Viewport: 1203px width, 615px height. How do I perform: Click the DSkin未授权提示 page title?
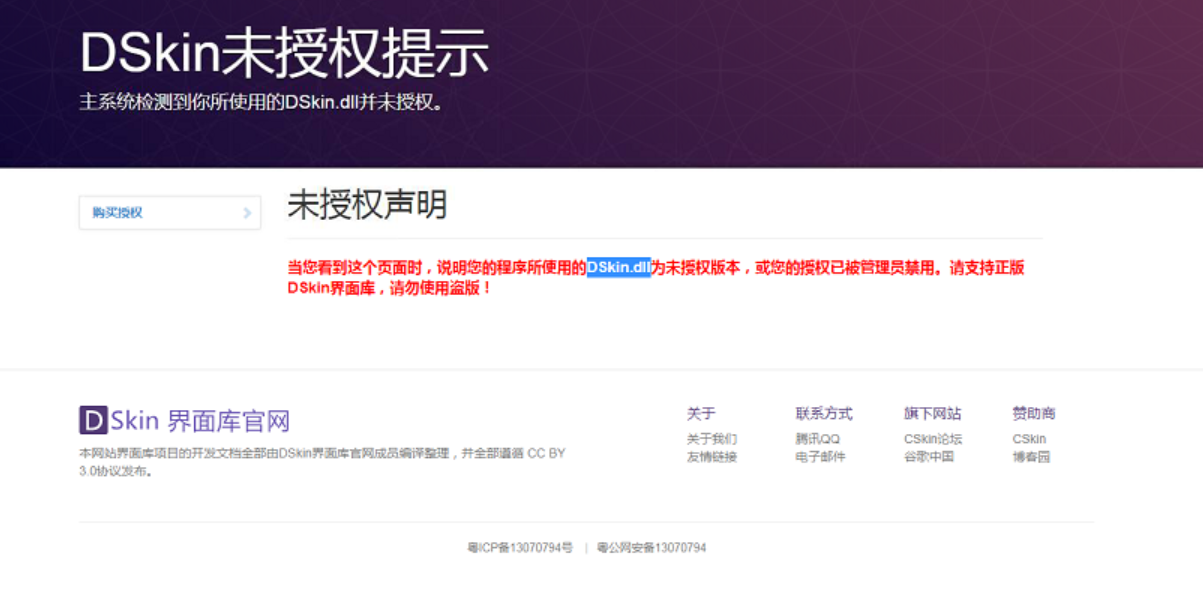click(x=284, y=52)
